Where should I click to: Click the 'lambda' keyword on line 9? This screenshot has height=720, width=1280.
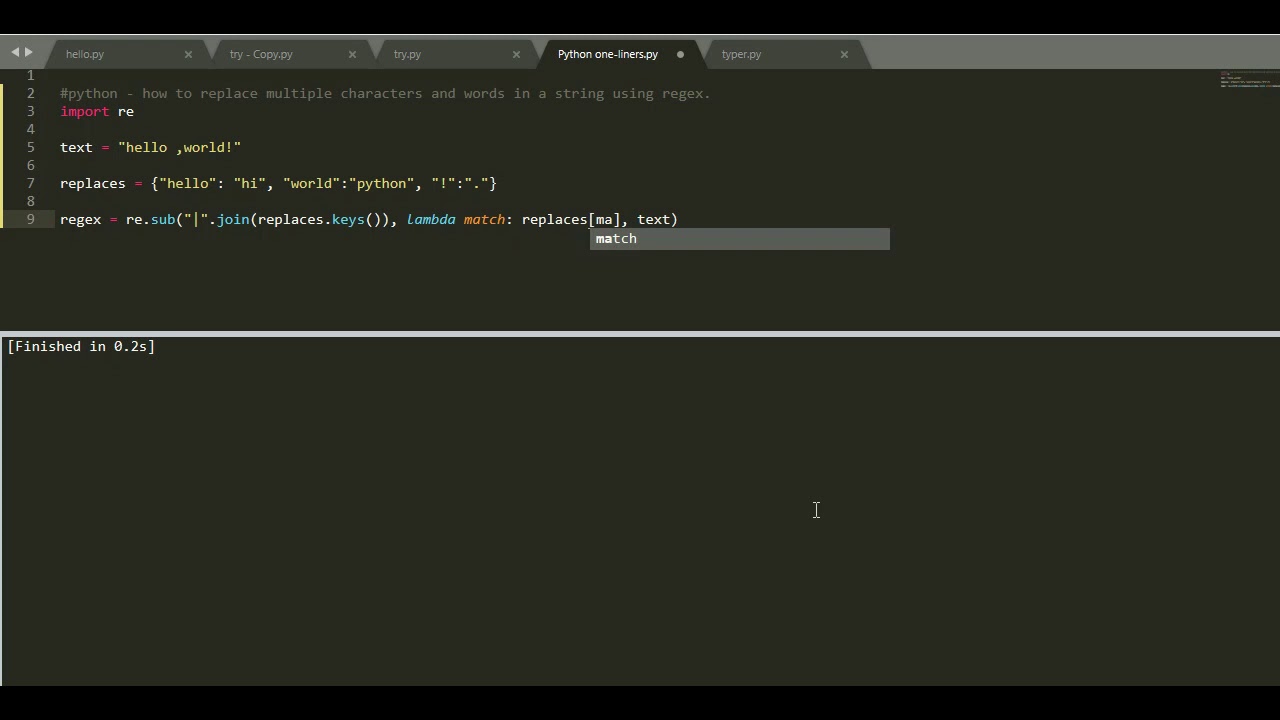point(431,219)
